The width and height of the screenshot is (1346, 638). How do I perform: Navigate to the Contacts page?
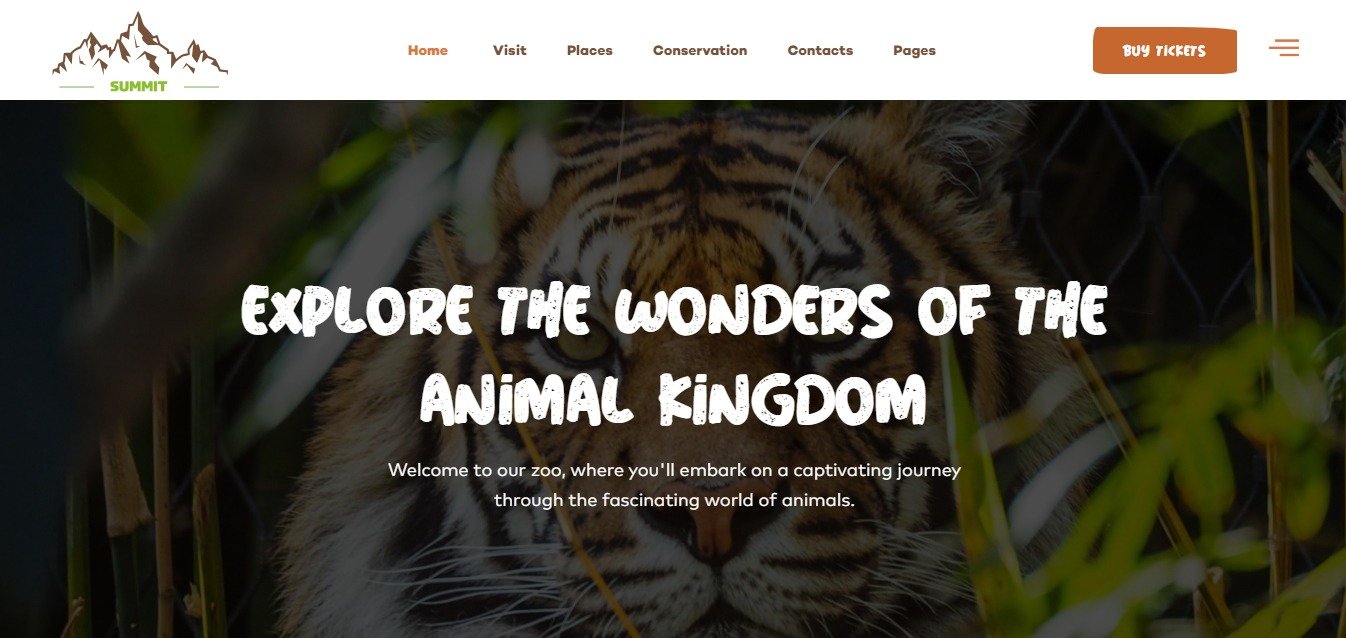point(820,50)
